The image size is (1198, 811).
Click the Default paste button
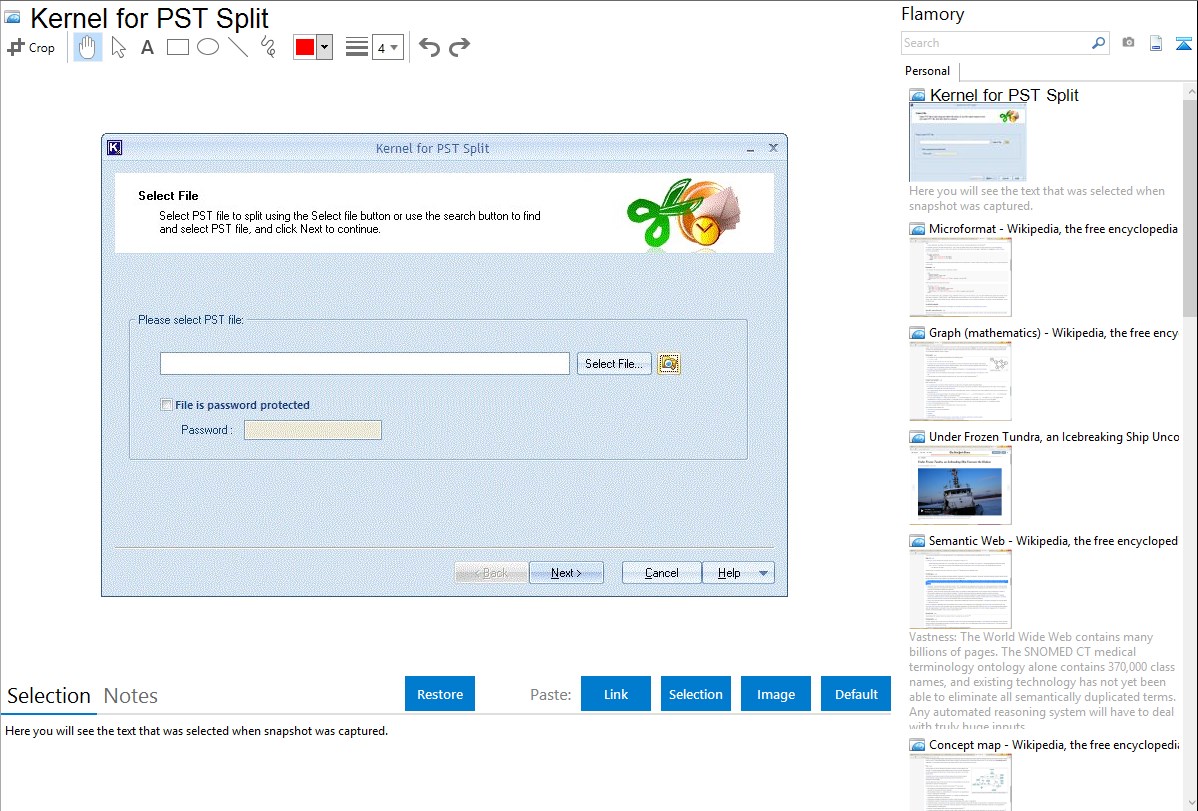click(x=856, y=694)
